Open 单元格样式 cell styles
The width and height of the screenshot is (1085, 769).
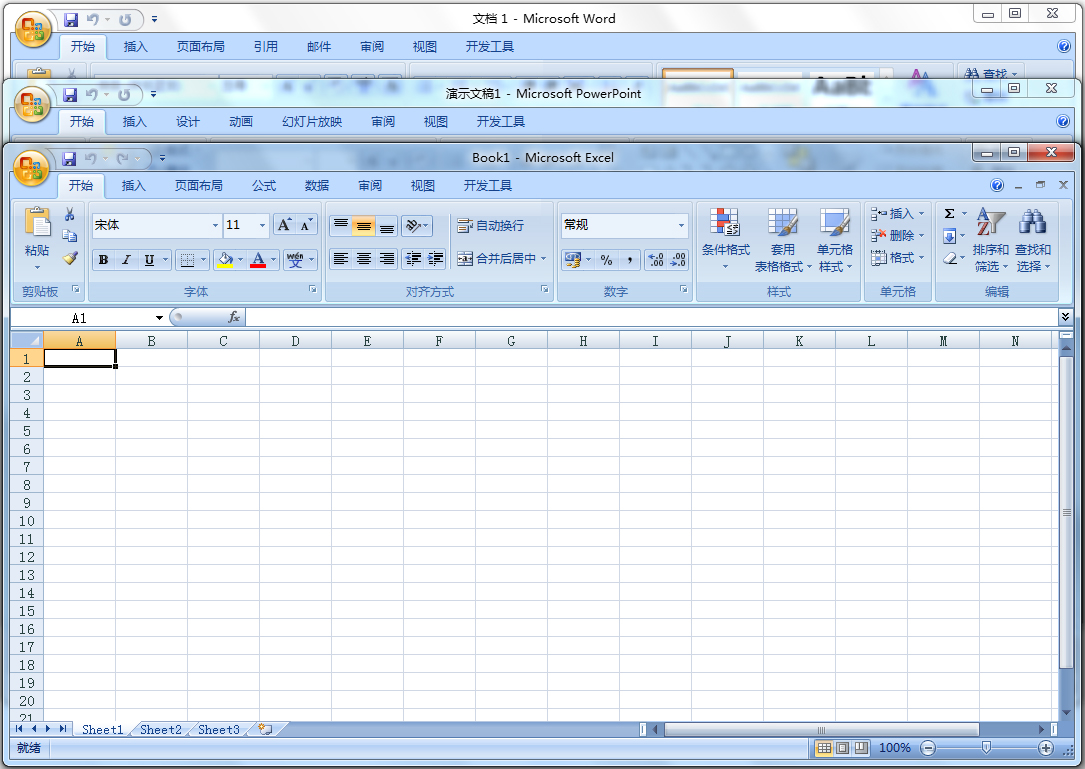click(x=835, y=239)
